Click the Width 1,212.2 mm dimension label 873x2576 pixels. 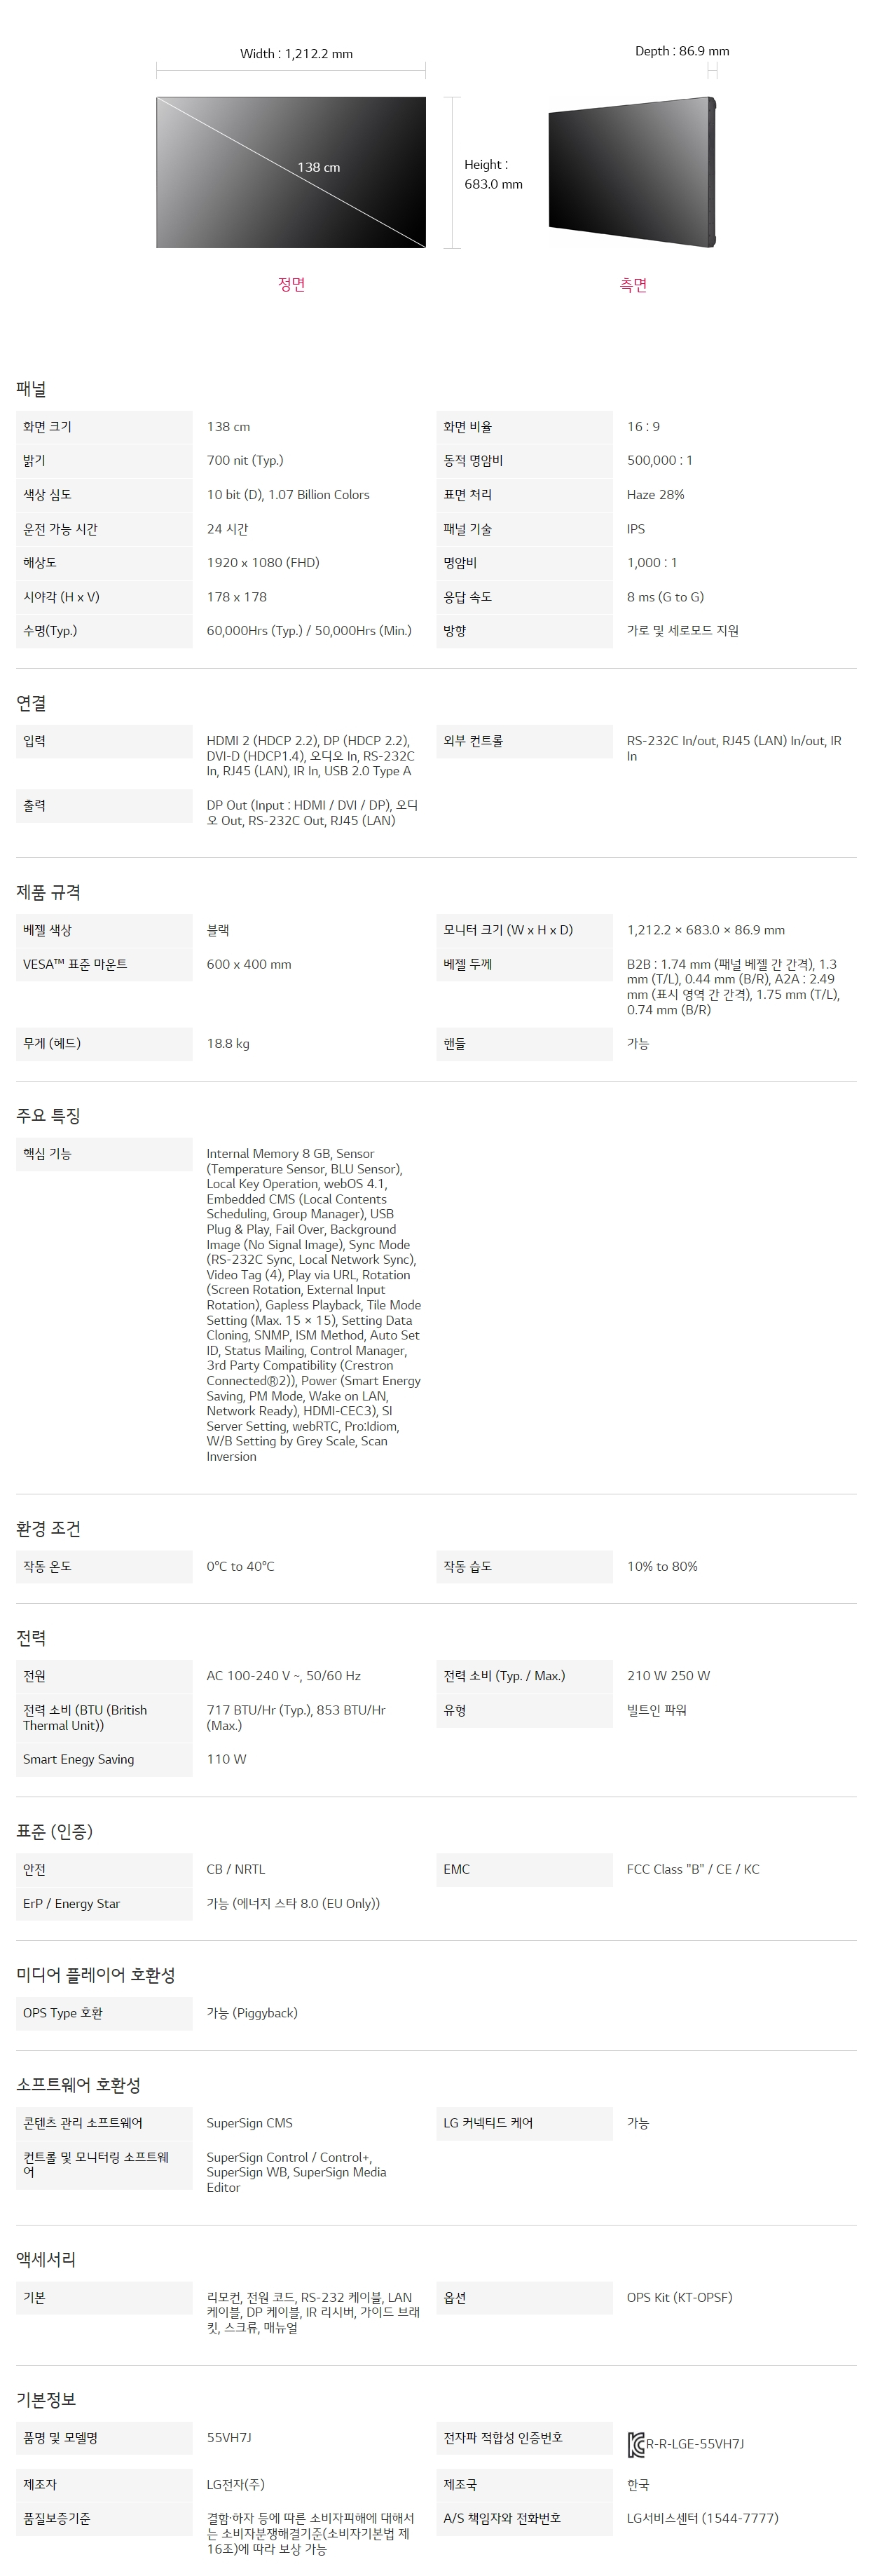coord(296,54)
